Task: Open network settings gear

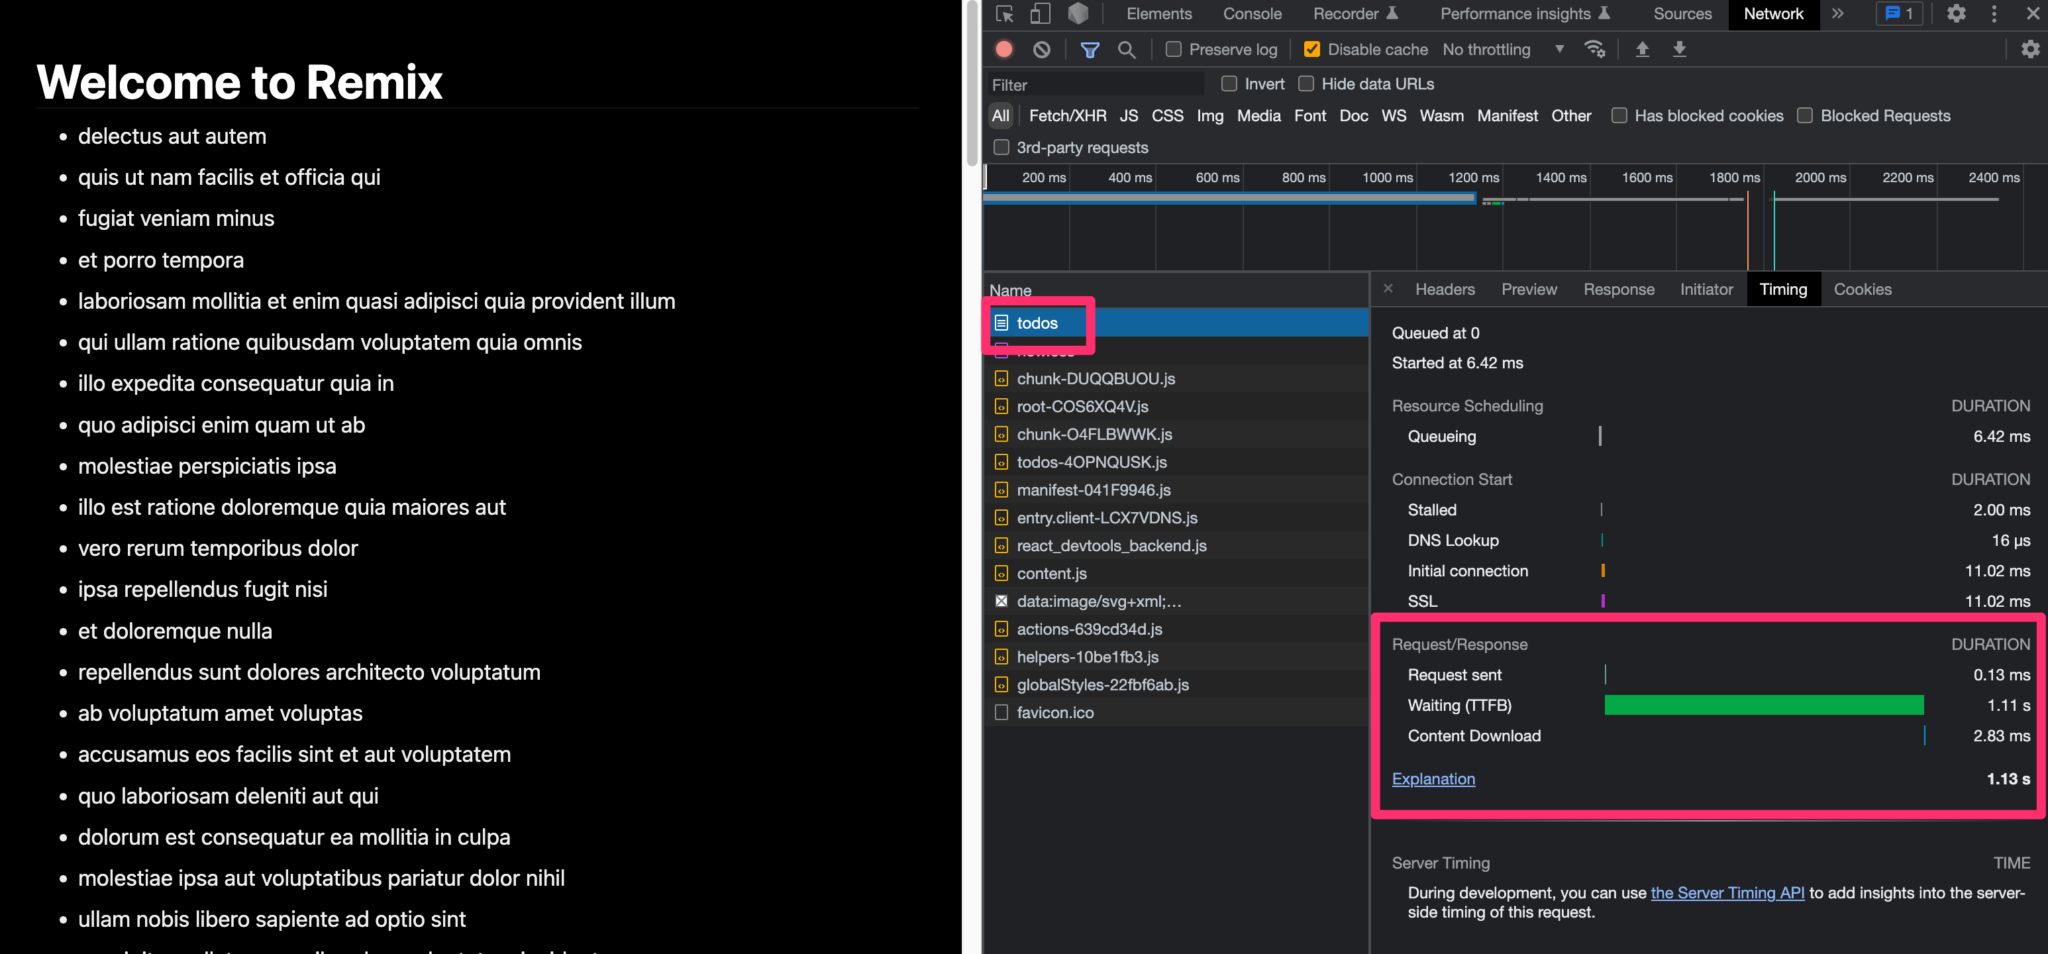Action: click(x=2030, y=48)
